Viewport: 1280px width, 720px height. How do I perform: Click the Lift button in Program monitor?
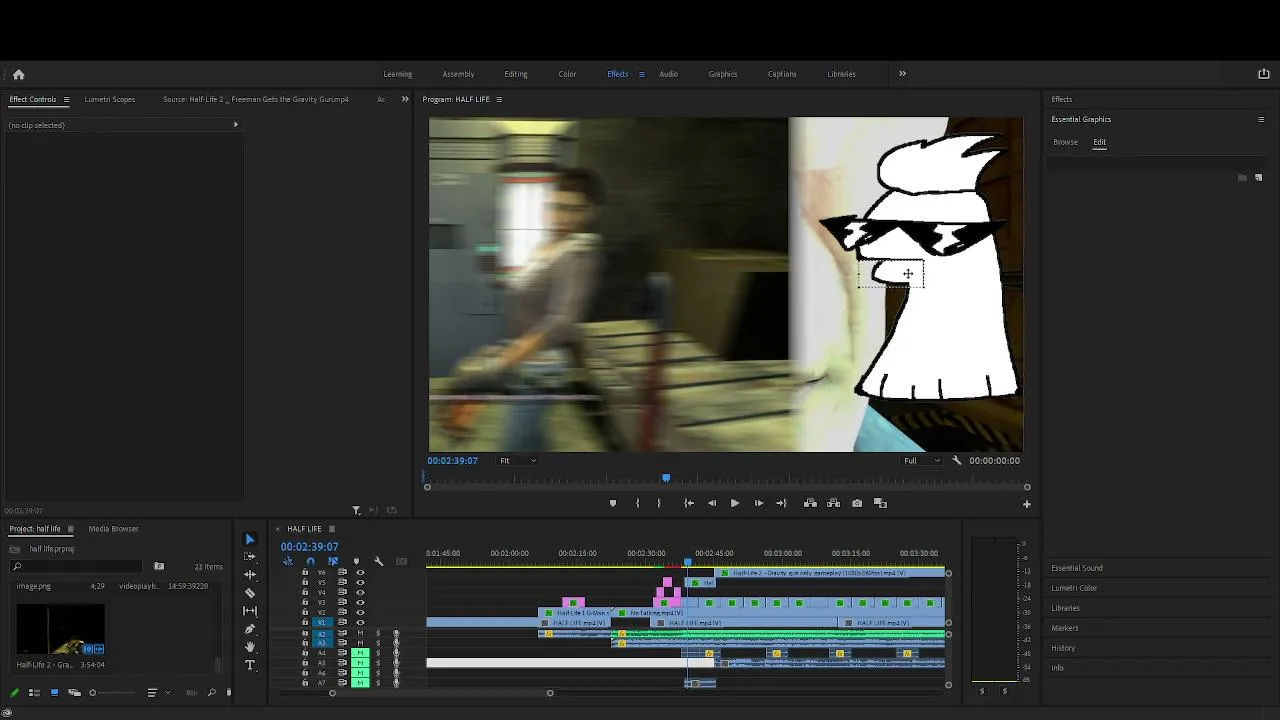coord(810,503)
